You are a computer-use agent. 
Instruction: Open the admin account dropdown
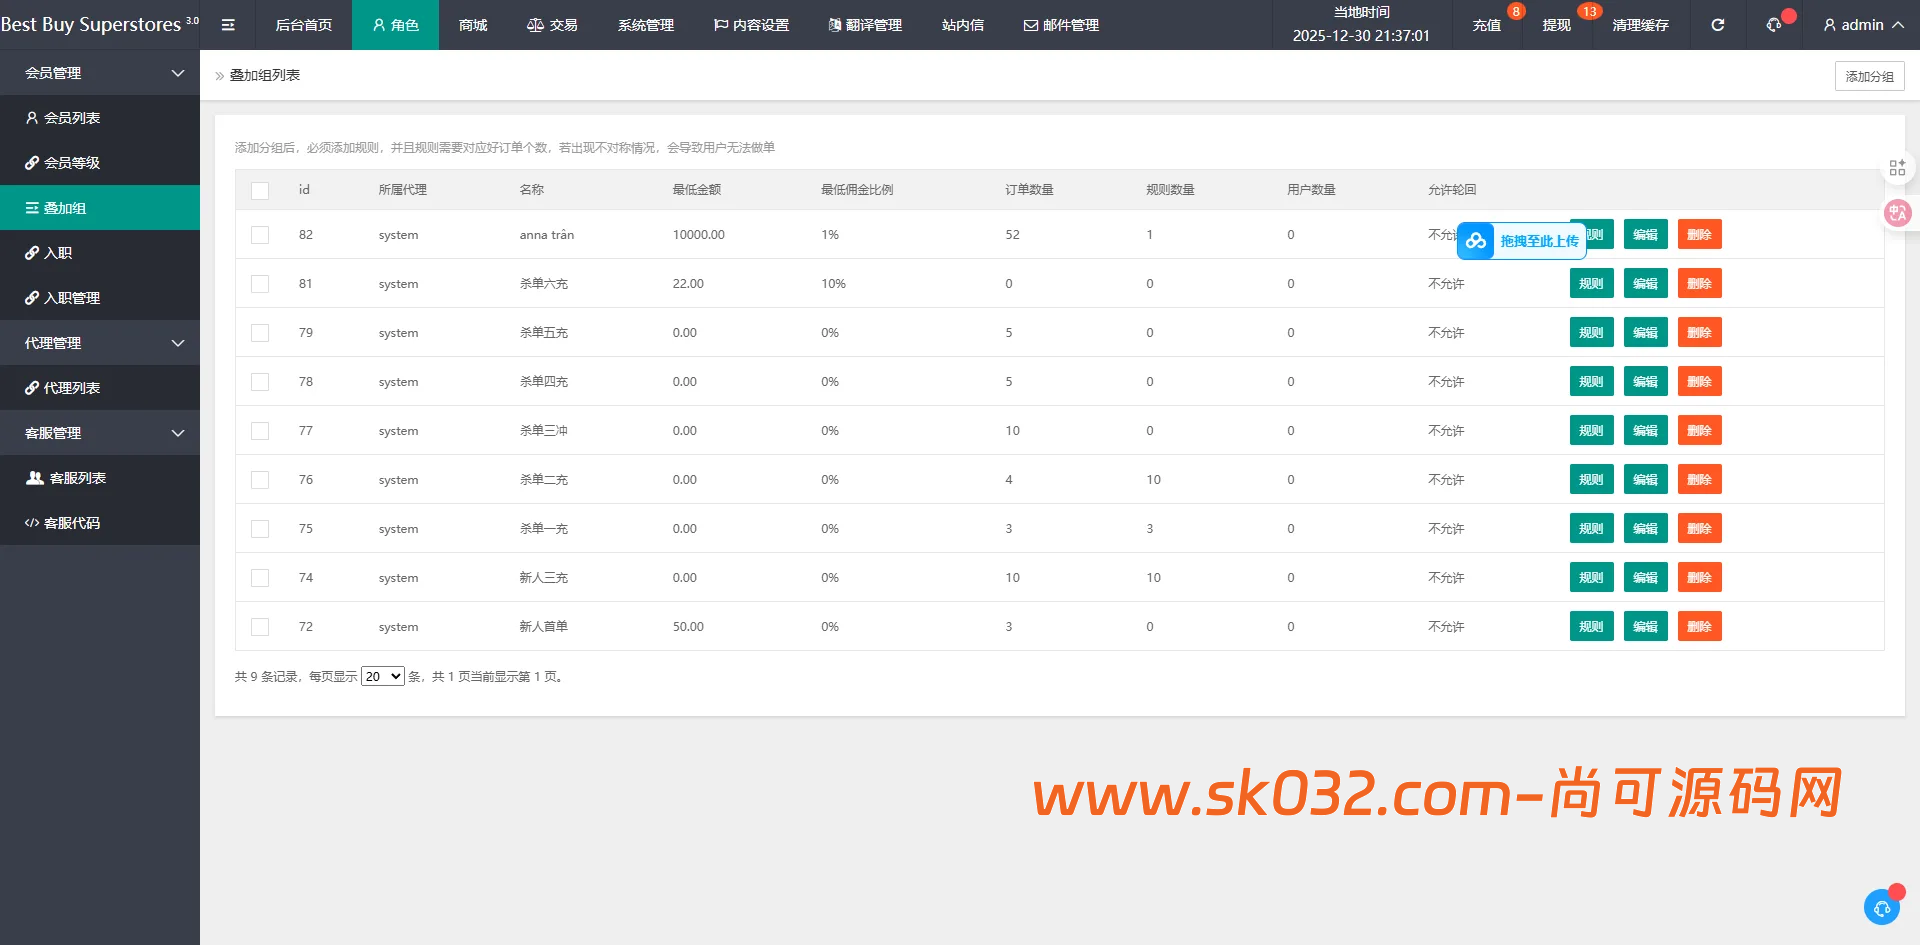[1860, 25]
